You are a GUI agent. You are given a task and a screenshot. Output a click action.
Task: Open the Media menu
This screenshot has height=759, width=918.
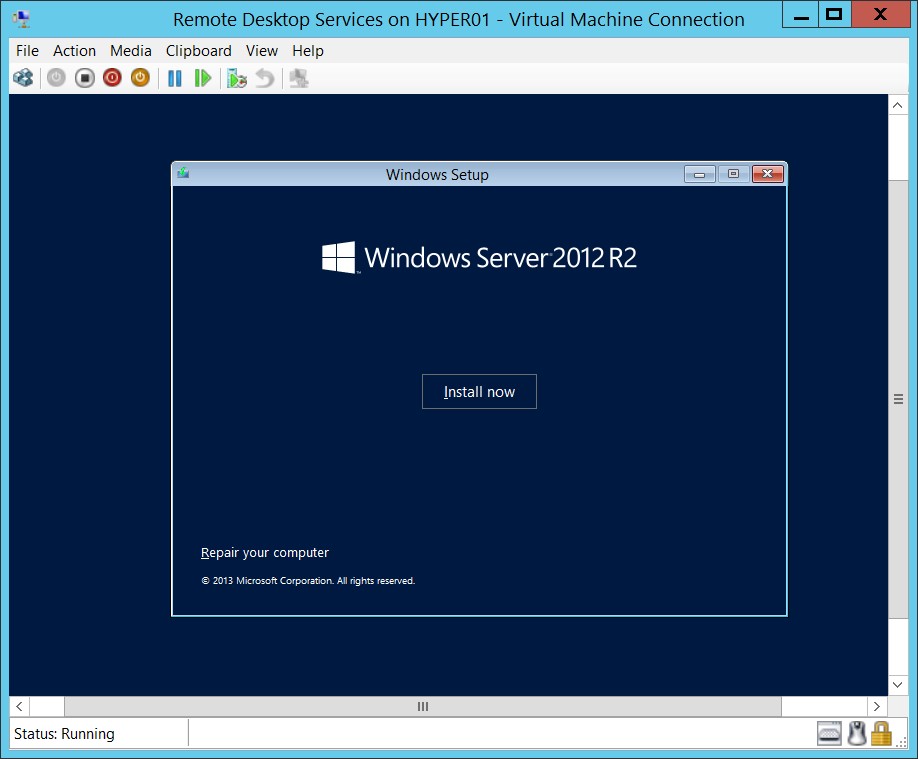pos(131,51)
